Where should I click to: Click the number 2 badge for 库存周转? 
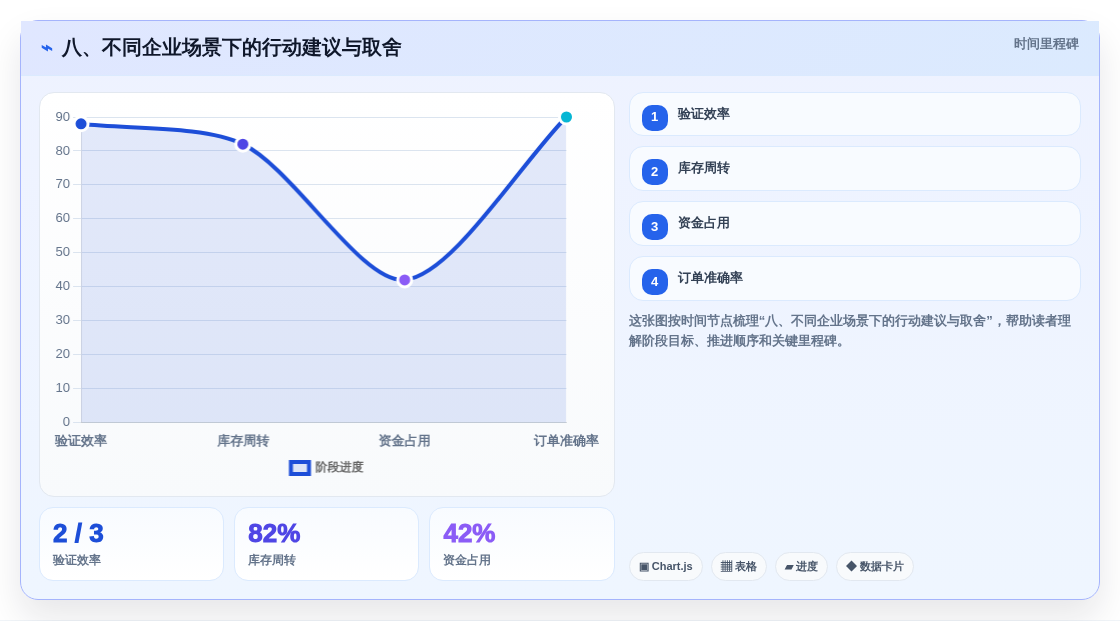coord(654,172)
